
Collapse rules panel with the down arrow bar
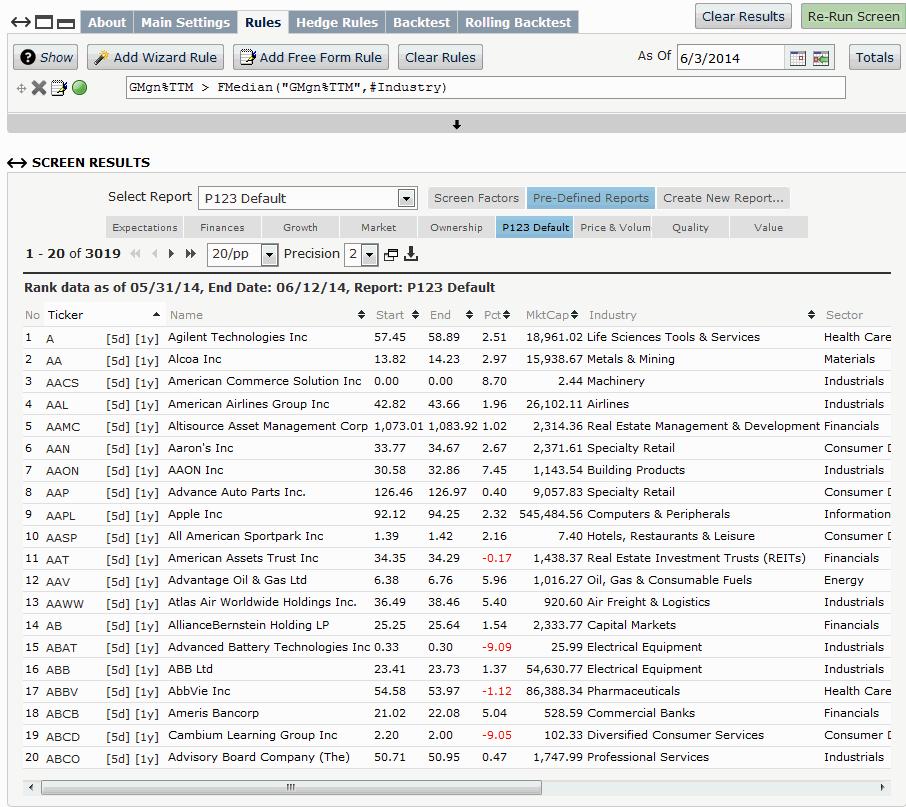click(456, 124)
